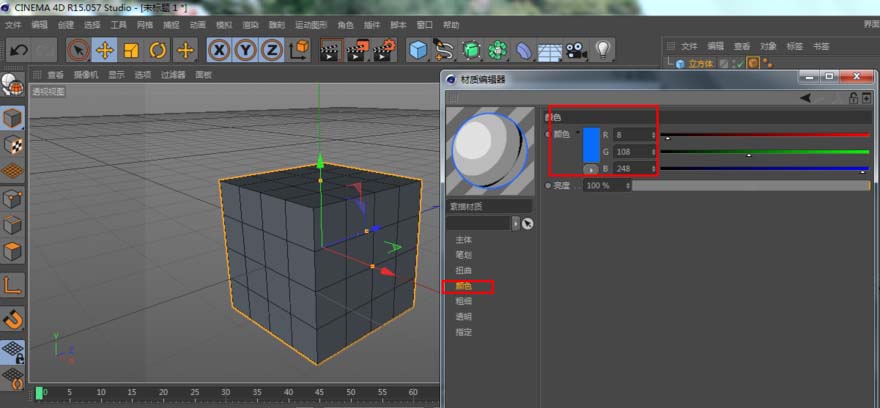The width and height of the screenshot is (880, 408).
Task: Click the Light bulb icon
Action: [x=603, y=50]
